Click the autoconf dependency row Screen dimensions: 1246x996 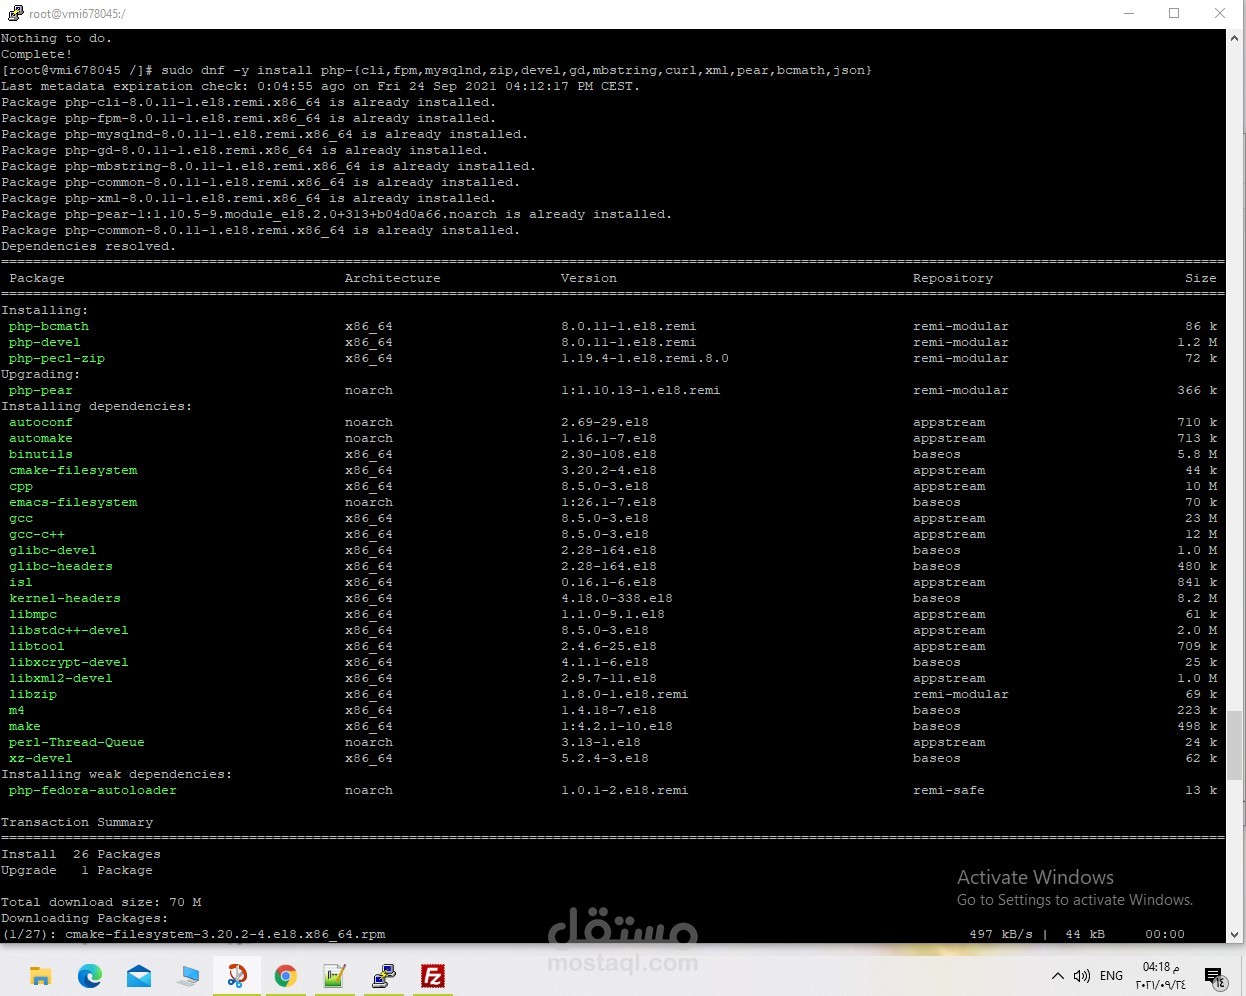(x=612, y=422)
